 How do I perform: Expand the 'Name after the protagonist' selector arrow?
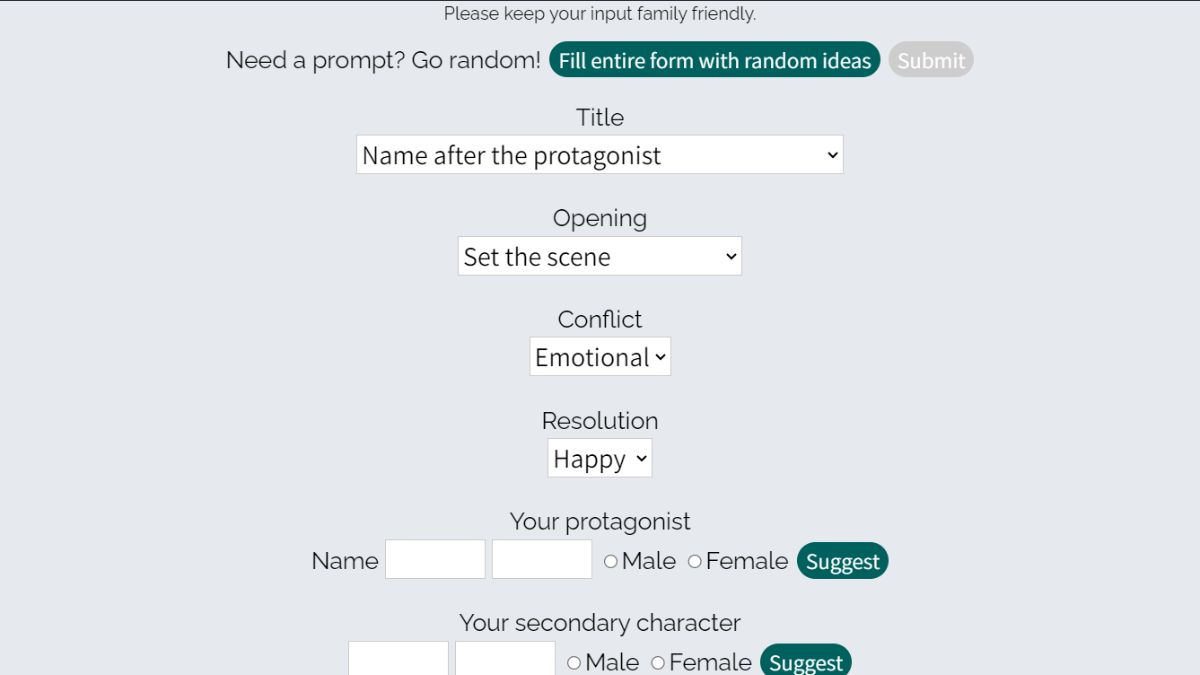click(831, 154)
